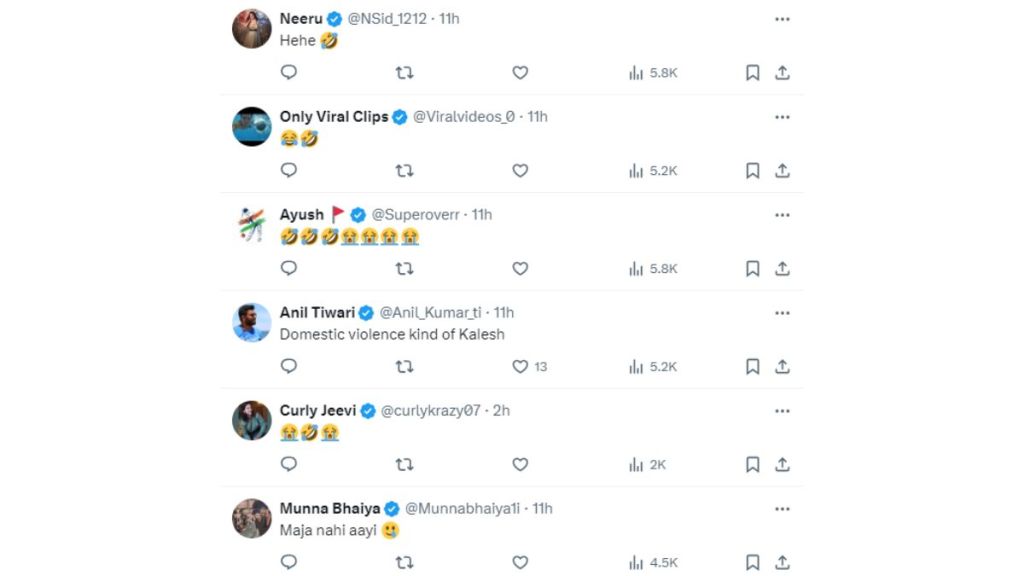Like Ayush's emoji tweet
1024x576 pixels.
[x=520, y=268]
